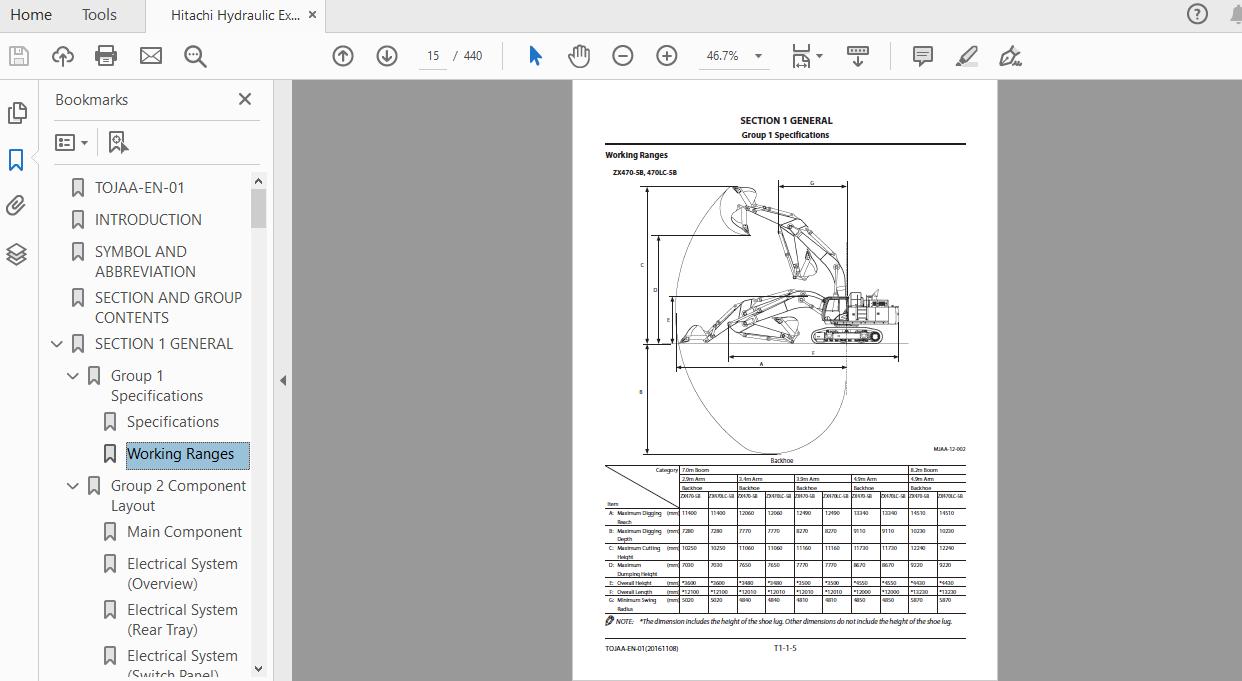
Task: Open Group 2 Component Layout bookmark
Action: [178, 496]
